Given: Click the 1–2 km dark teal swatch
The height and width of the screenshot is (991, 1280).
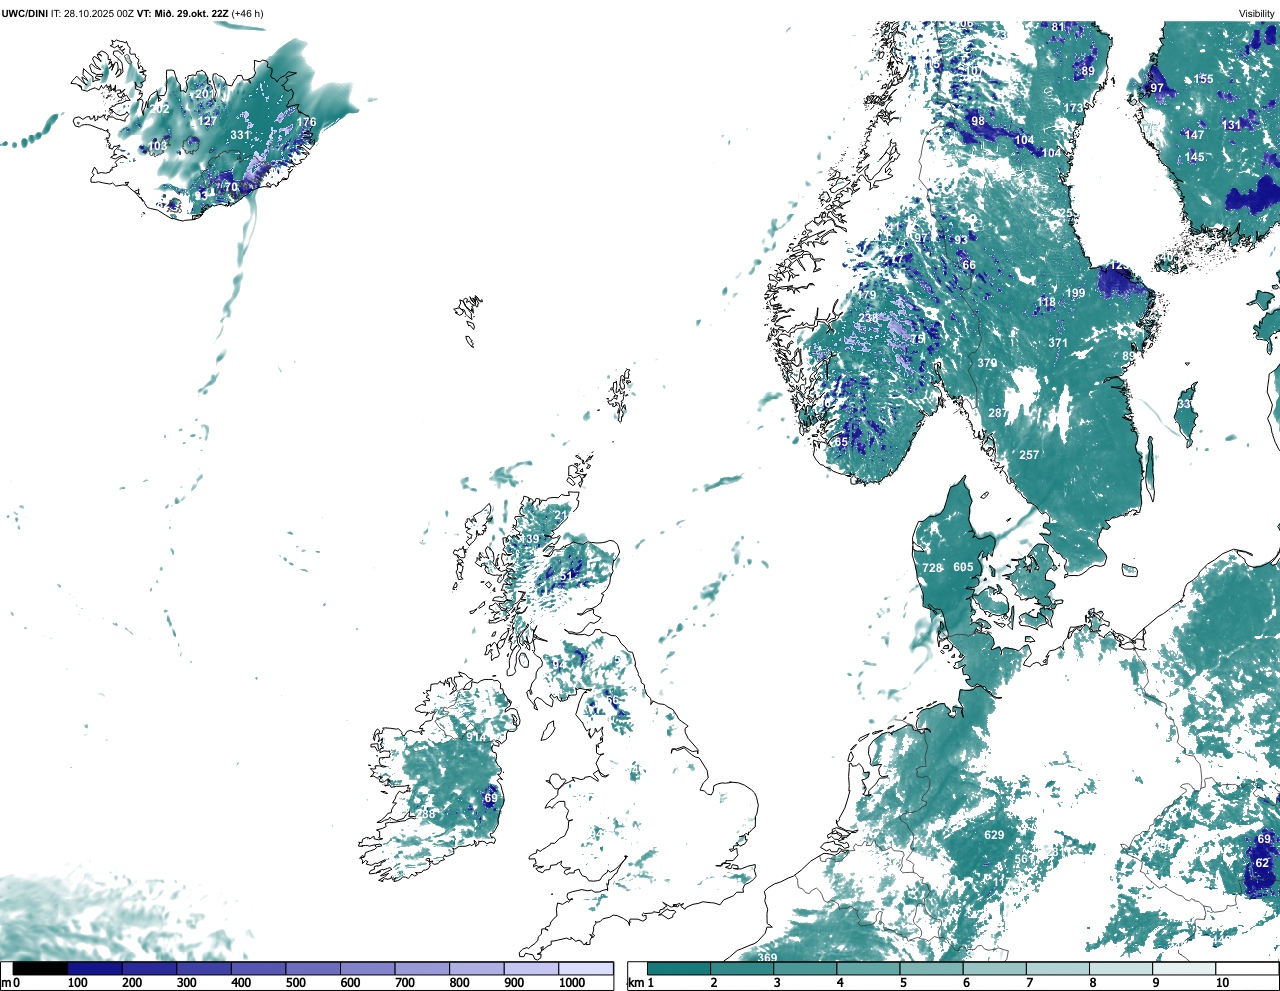Looking at the screenshot, I should pyautogui.click(x=679, y=968).
